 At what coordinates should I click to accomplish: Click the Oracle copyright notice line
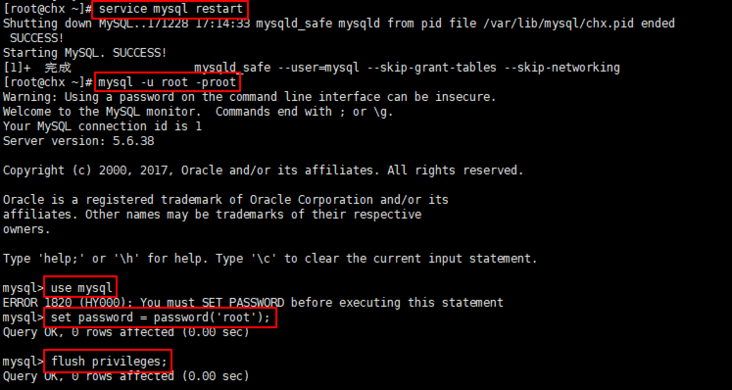tap(263, 170)
